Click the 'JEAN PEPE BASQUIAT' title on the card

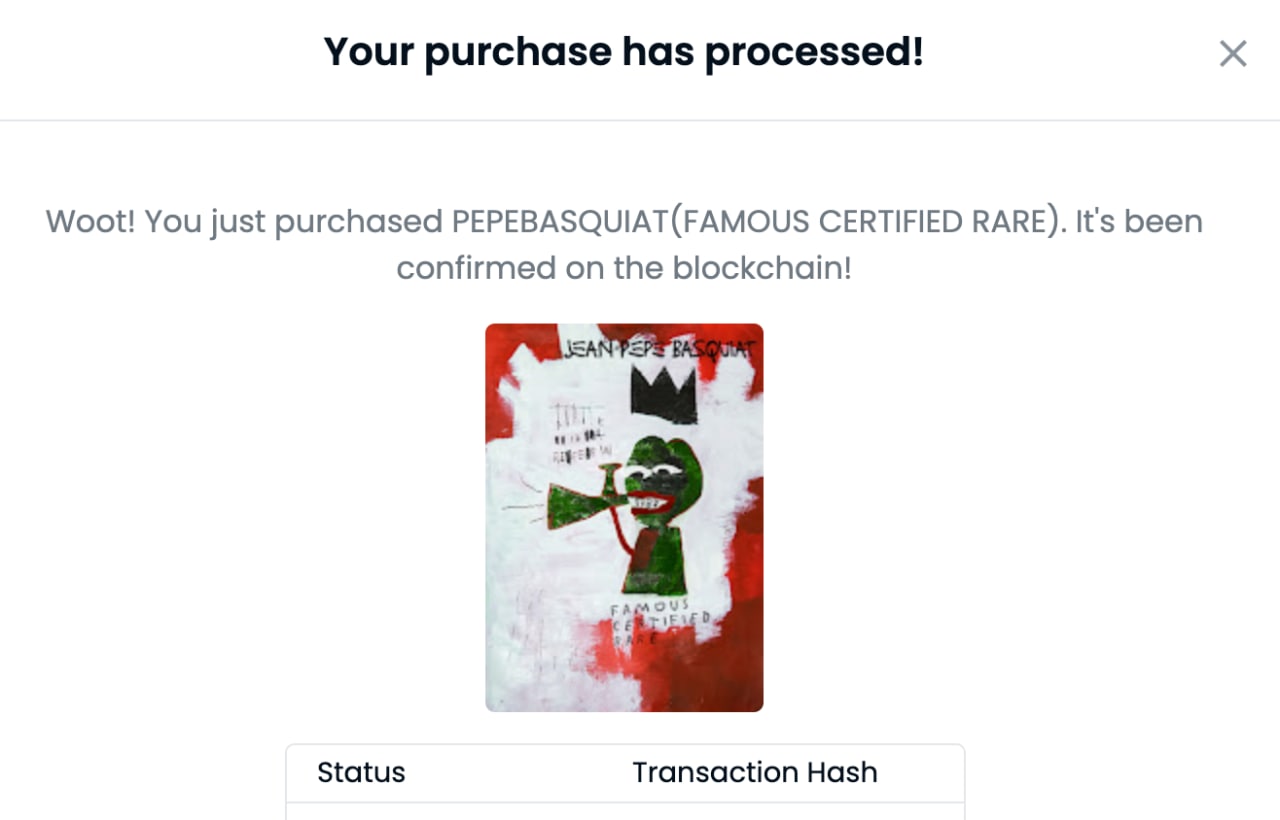659,349
